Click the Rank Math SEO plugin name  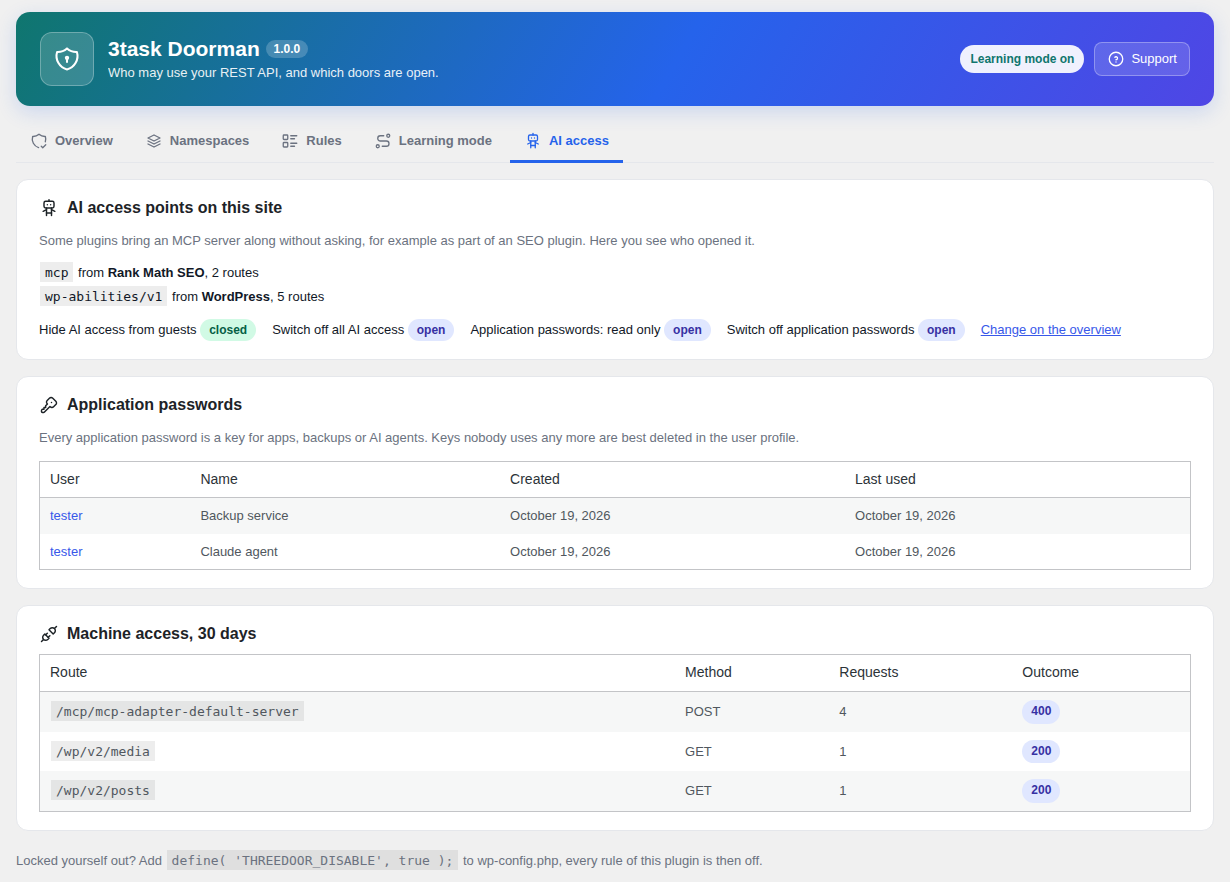point(156,272)
